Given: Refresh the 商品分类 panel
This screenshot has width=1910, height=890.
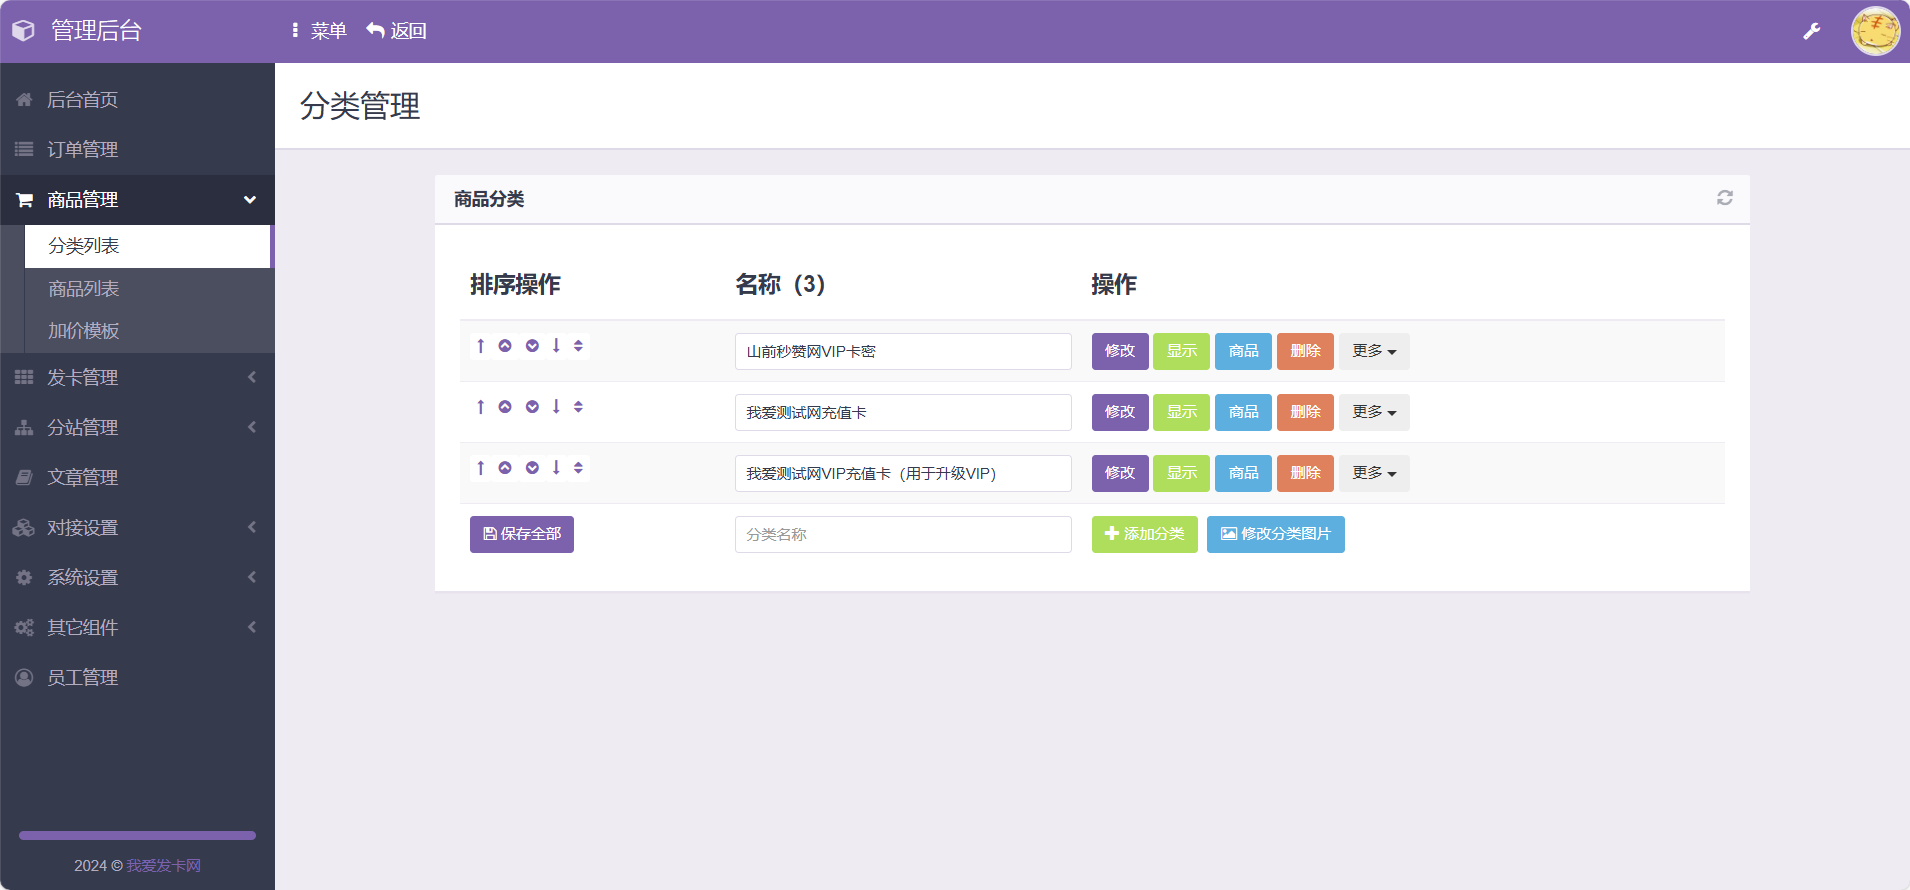Looking at the screenshot, I should 1725,198.
